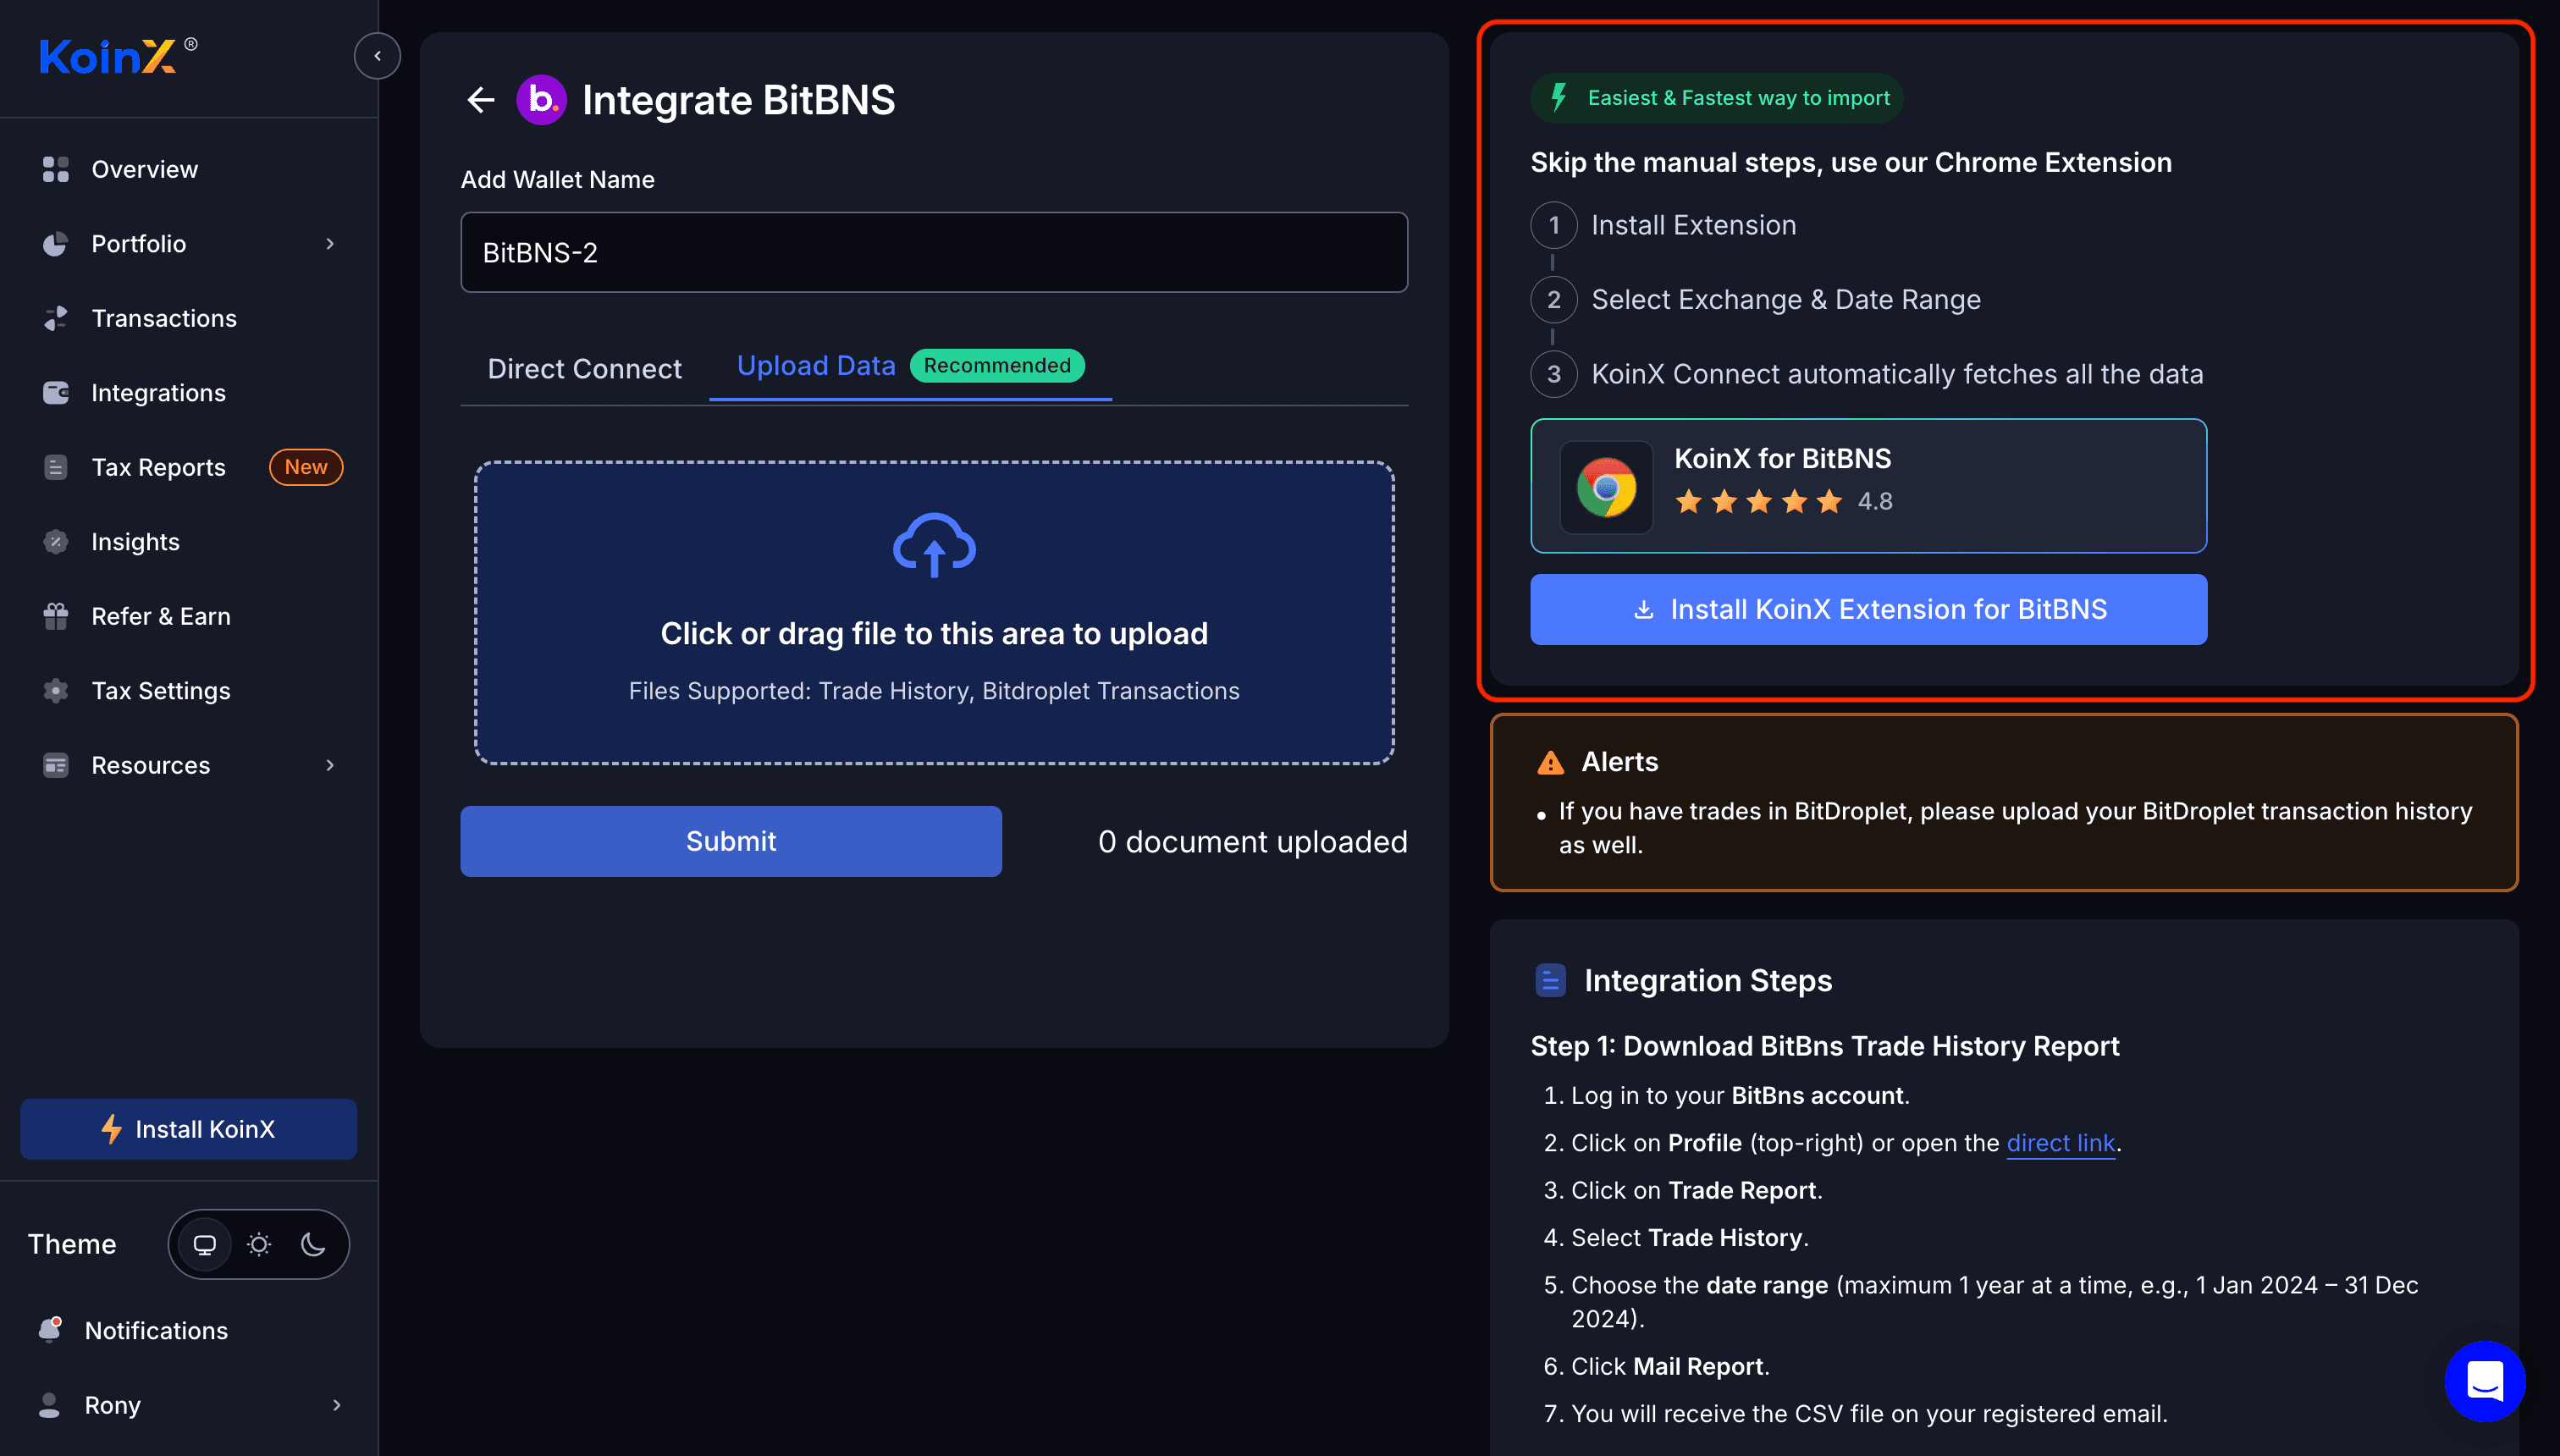Click the Integrations wallet icon

[56, 393]
